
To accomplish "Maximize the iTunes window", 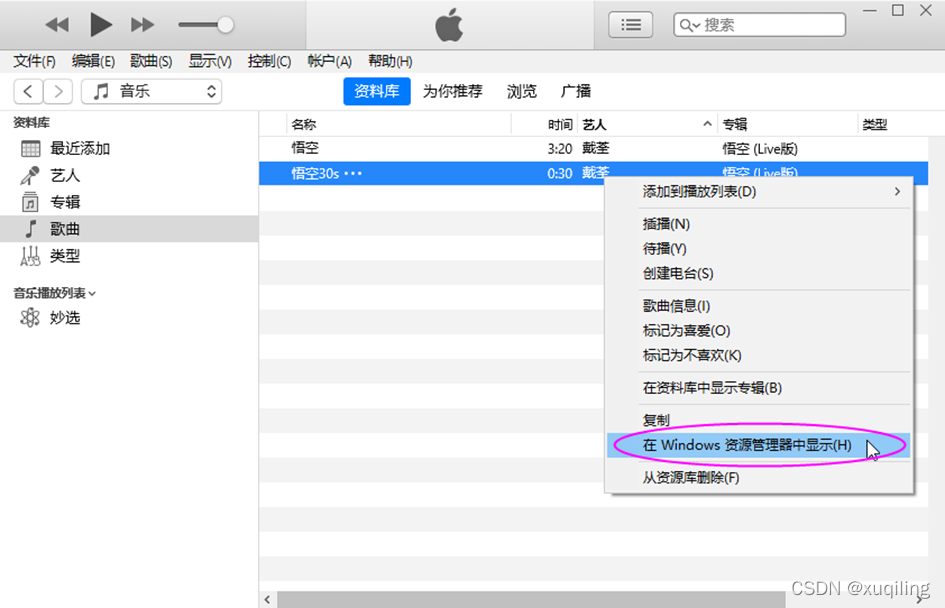I will 898,11.
